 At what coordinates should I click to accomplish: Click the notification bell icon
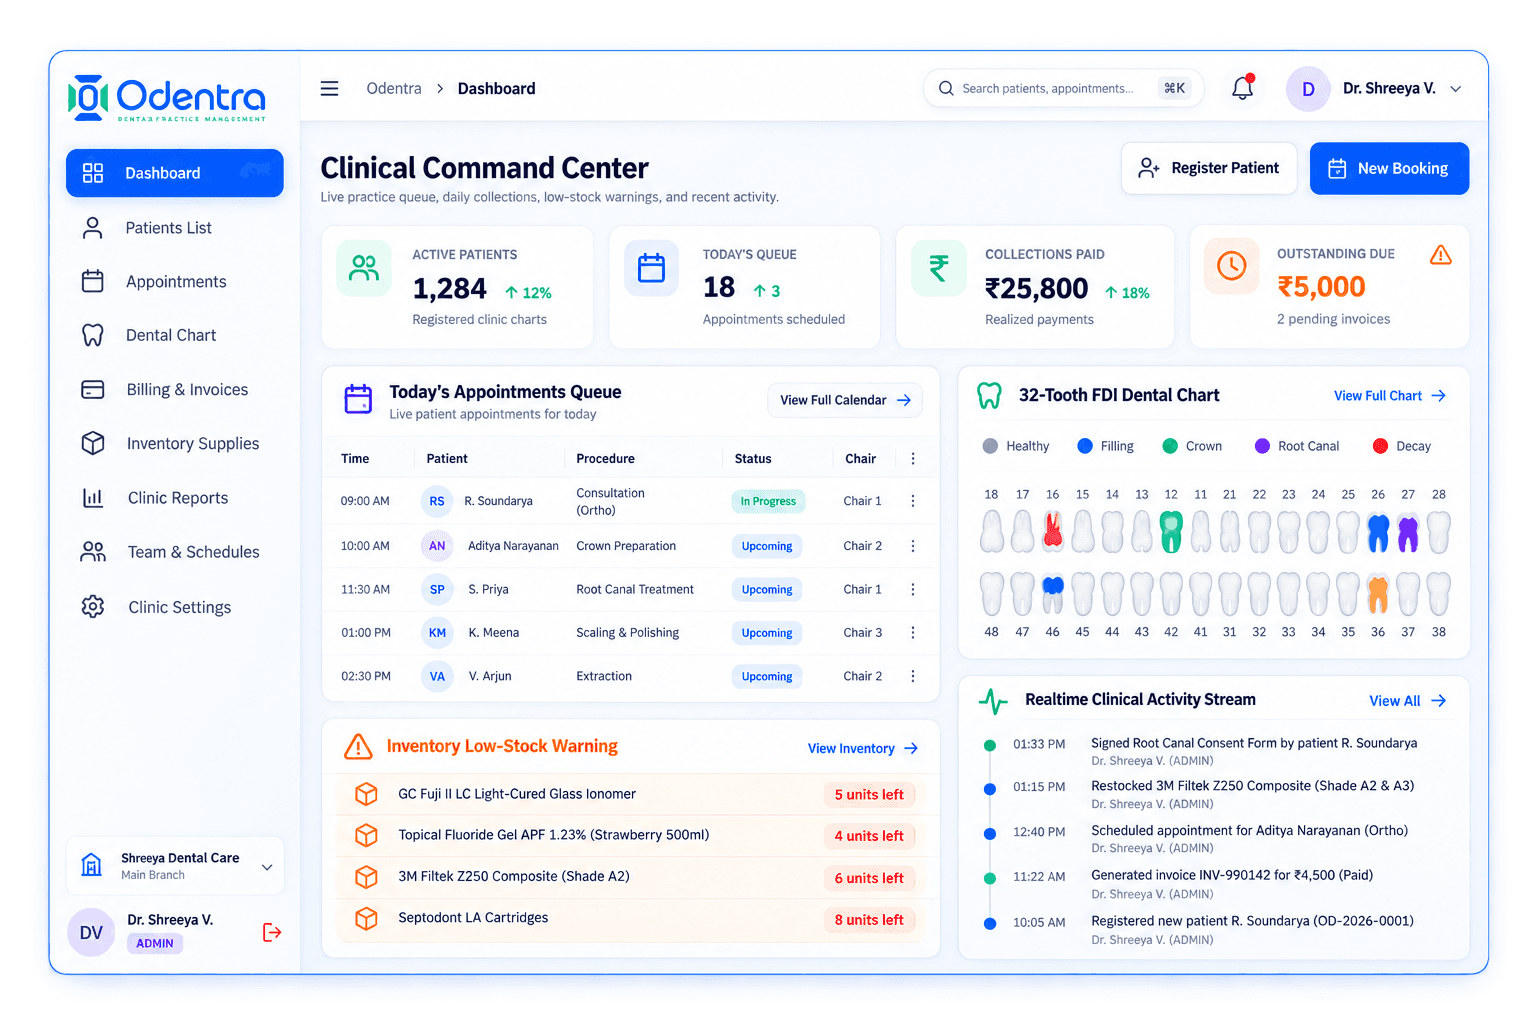point(1242,88)
